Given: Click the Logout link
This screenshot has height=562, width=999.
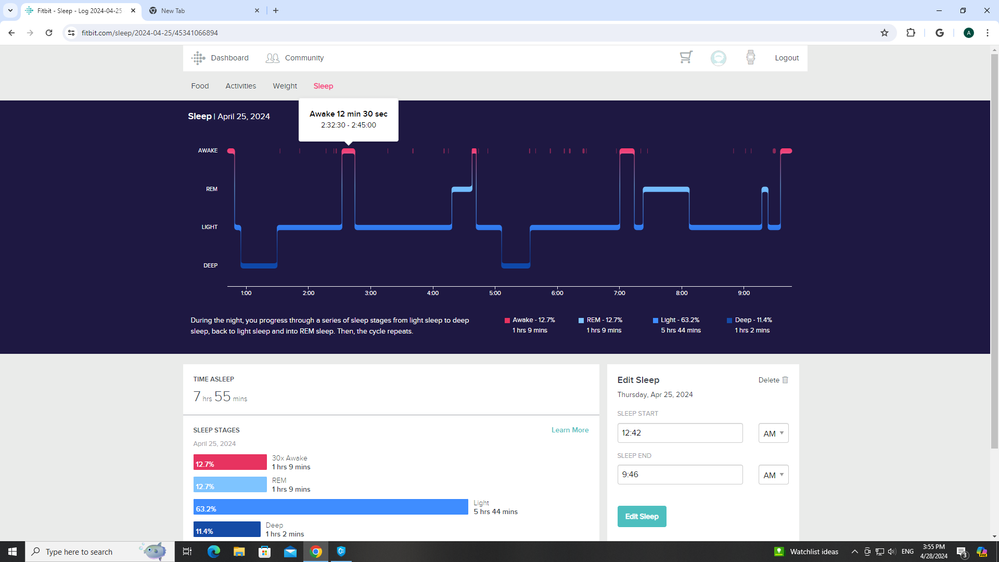Looking at the screenshot, I should [x=786, y=58].
